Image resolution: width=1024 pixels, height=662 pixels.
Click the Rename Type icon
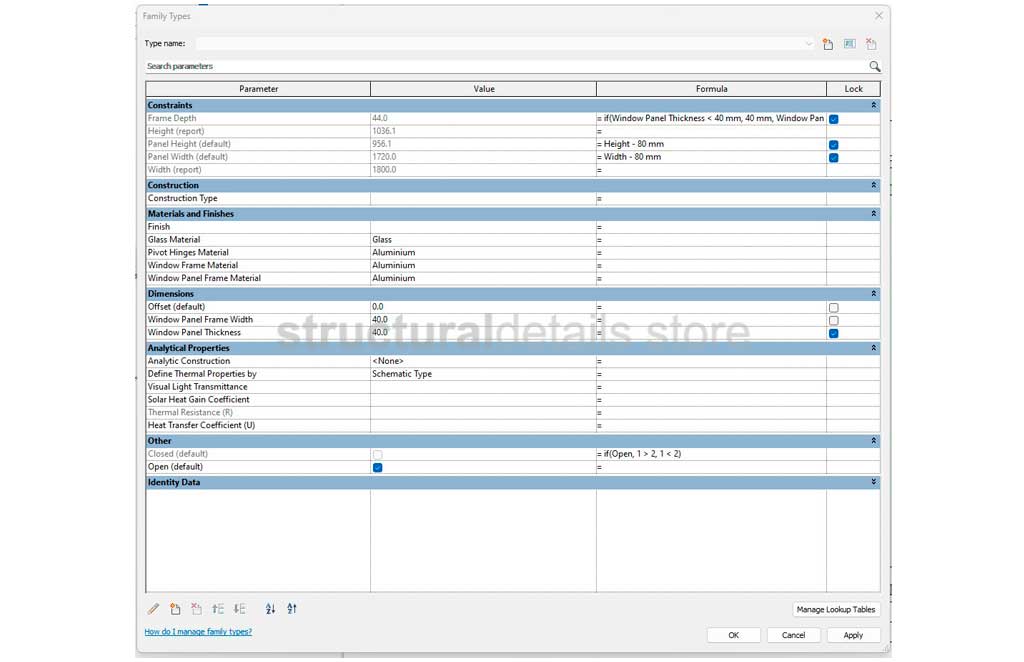[849, 44]
